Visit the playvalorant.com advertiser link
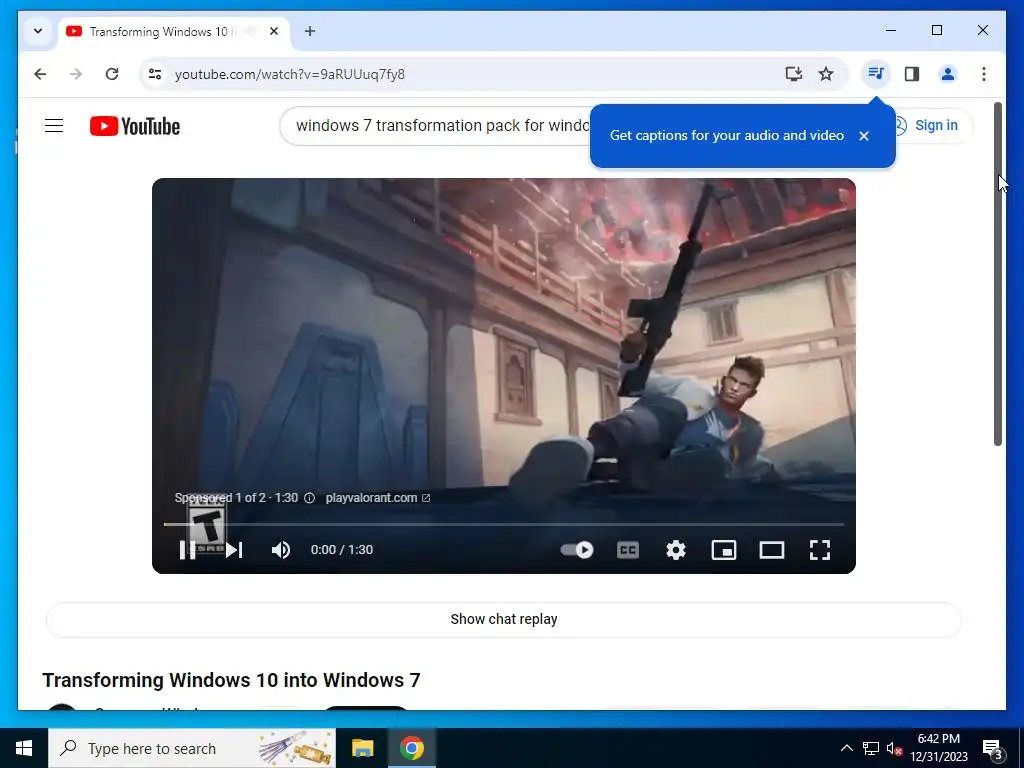 377,498
